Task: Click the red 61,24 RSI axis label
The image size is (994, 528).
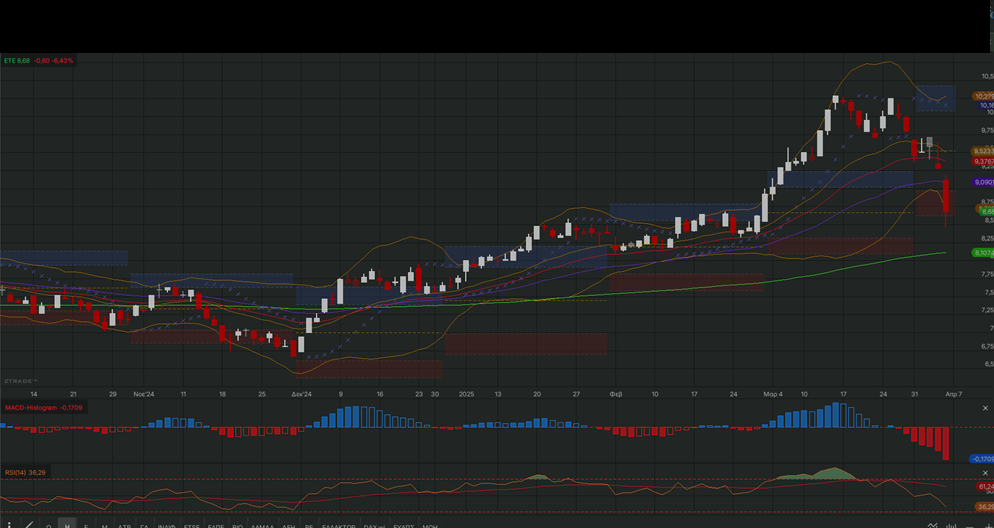Action: coord(985,487)
